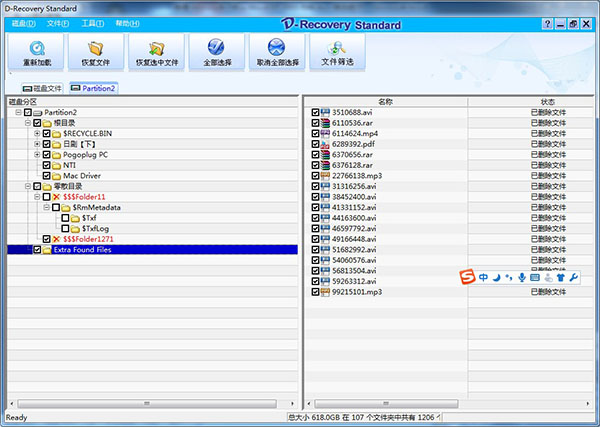This screenshot has width=600, height=427.
Task: Sort files by the 名称 column header
Action: click(385, 102)
